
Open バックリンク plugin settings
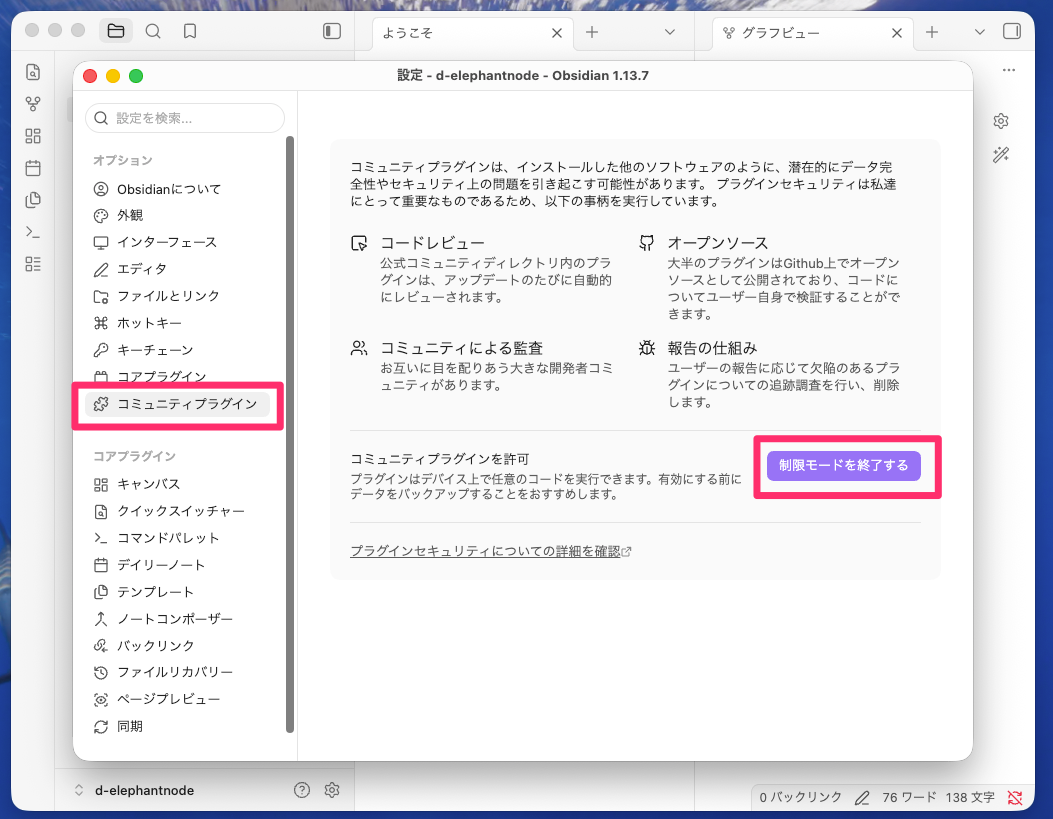tap(177, 646)
